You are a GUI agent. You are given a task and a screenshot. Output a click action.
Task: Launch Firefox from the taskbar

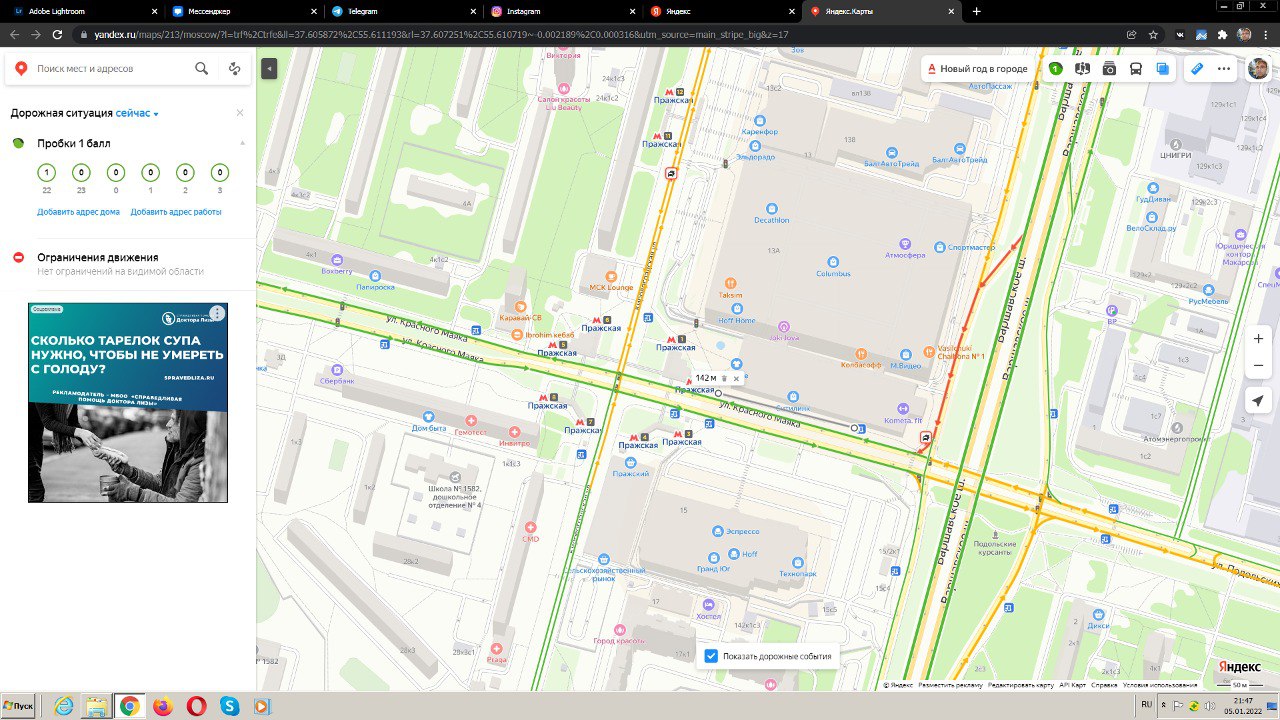click(163, 706)
